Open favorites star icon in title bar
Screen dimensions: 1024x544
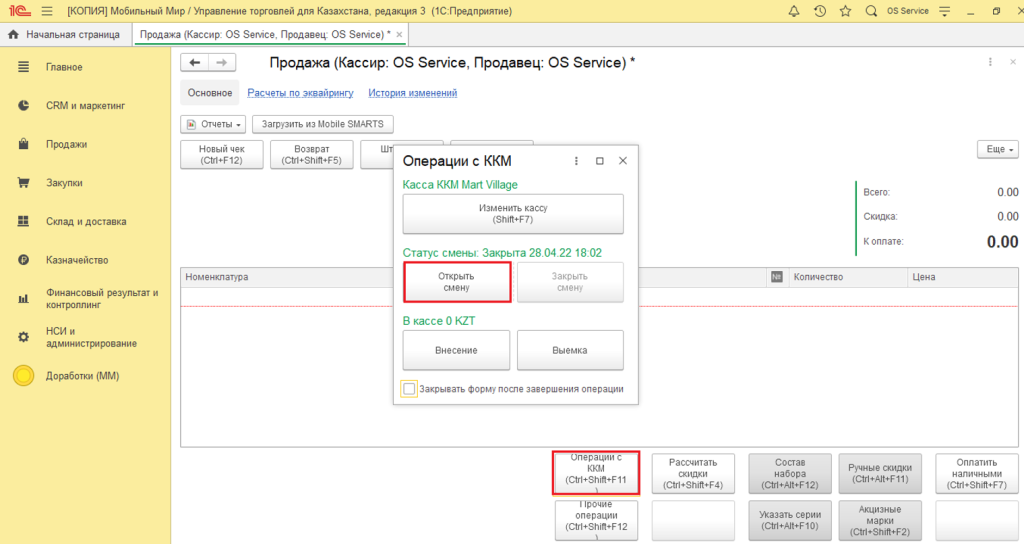[846, 11]
